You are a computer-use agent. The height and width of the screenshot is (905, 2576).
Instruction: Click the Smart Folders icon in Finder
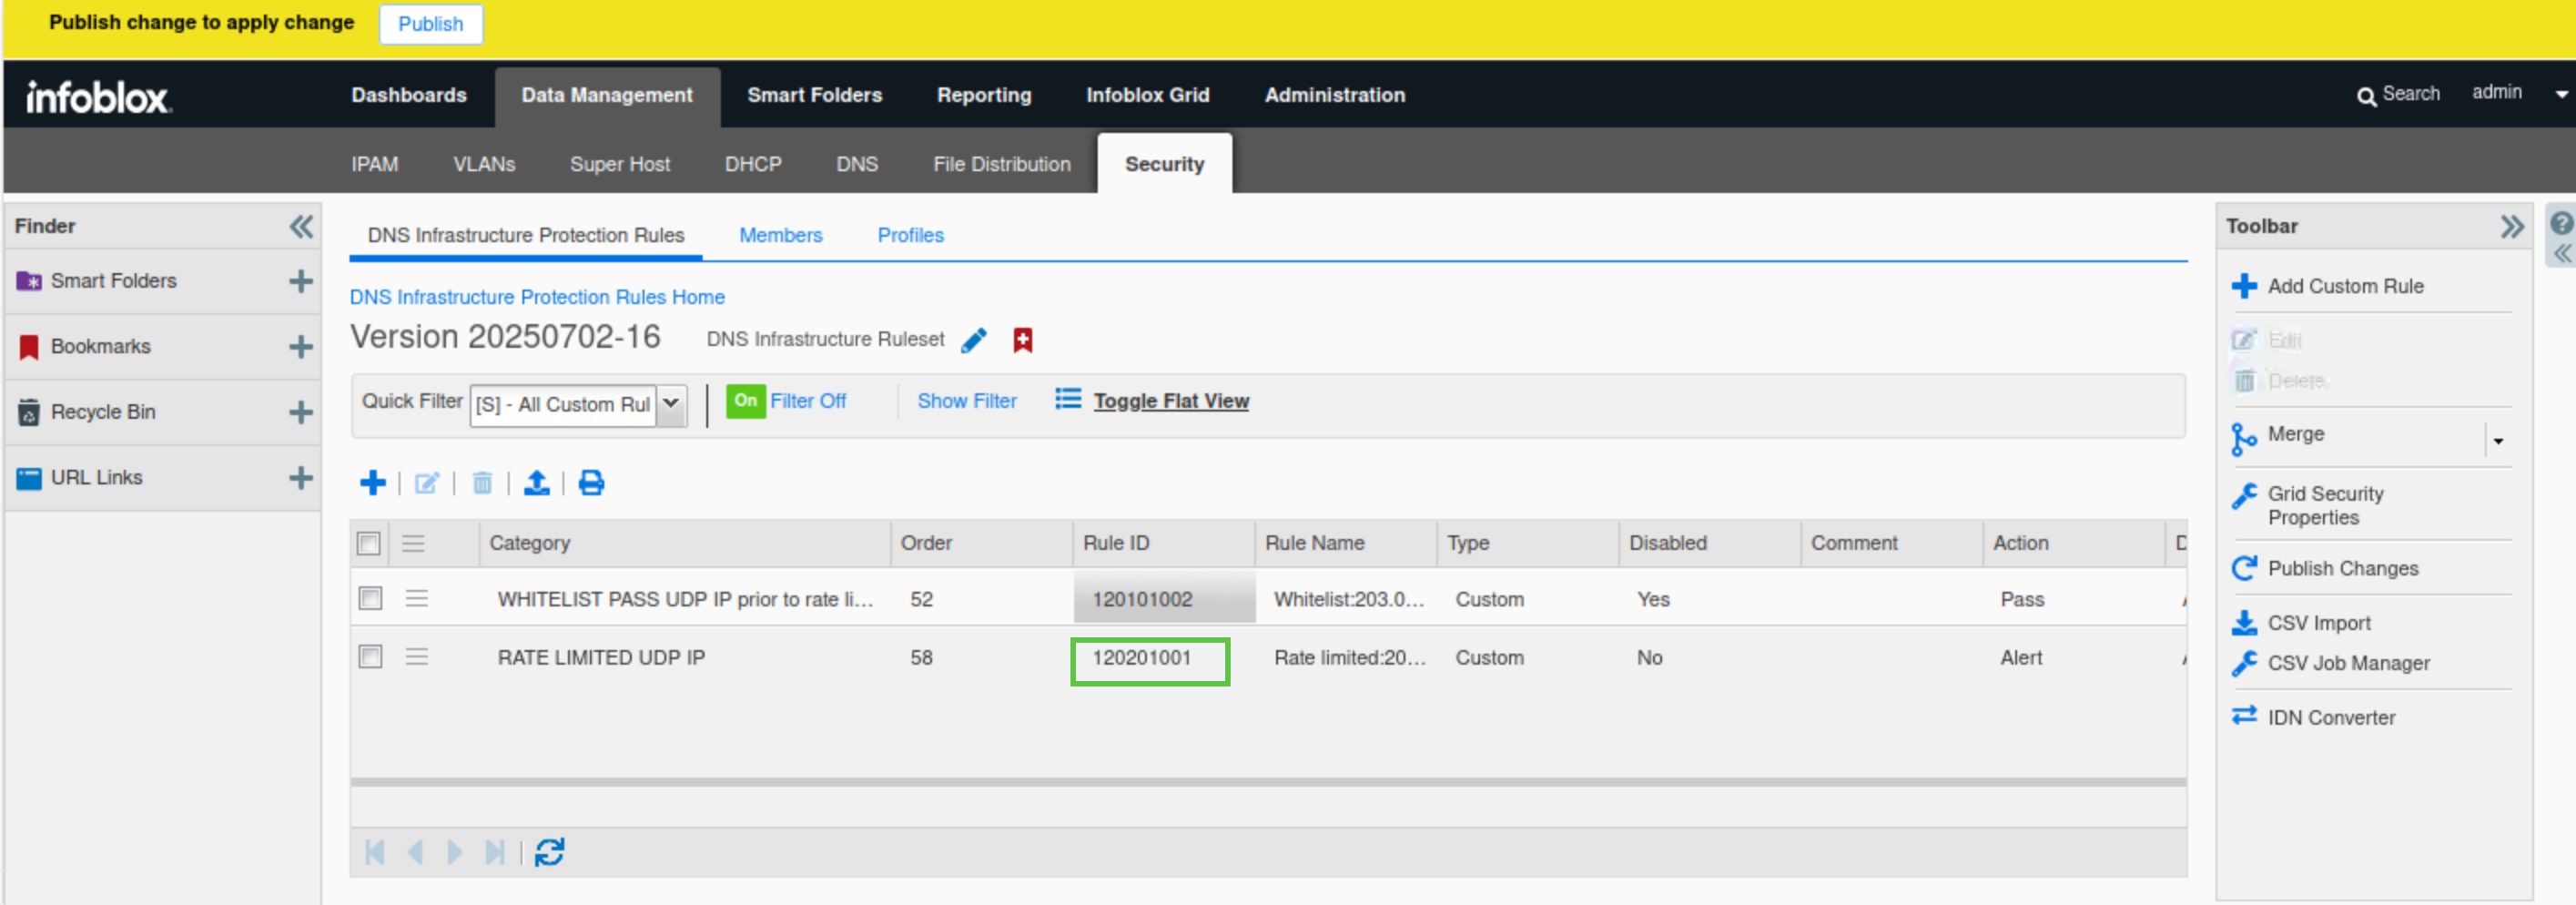[29, 281]
